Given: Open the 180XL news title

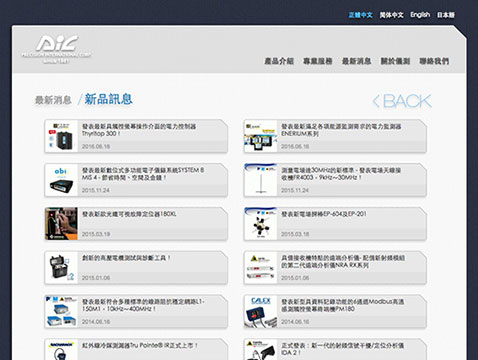Looking at the screenshot, I should (129, 214).
